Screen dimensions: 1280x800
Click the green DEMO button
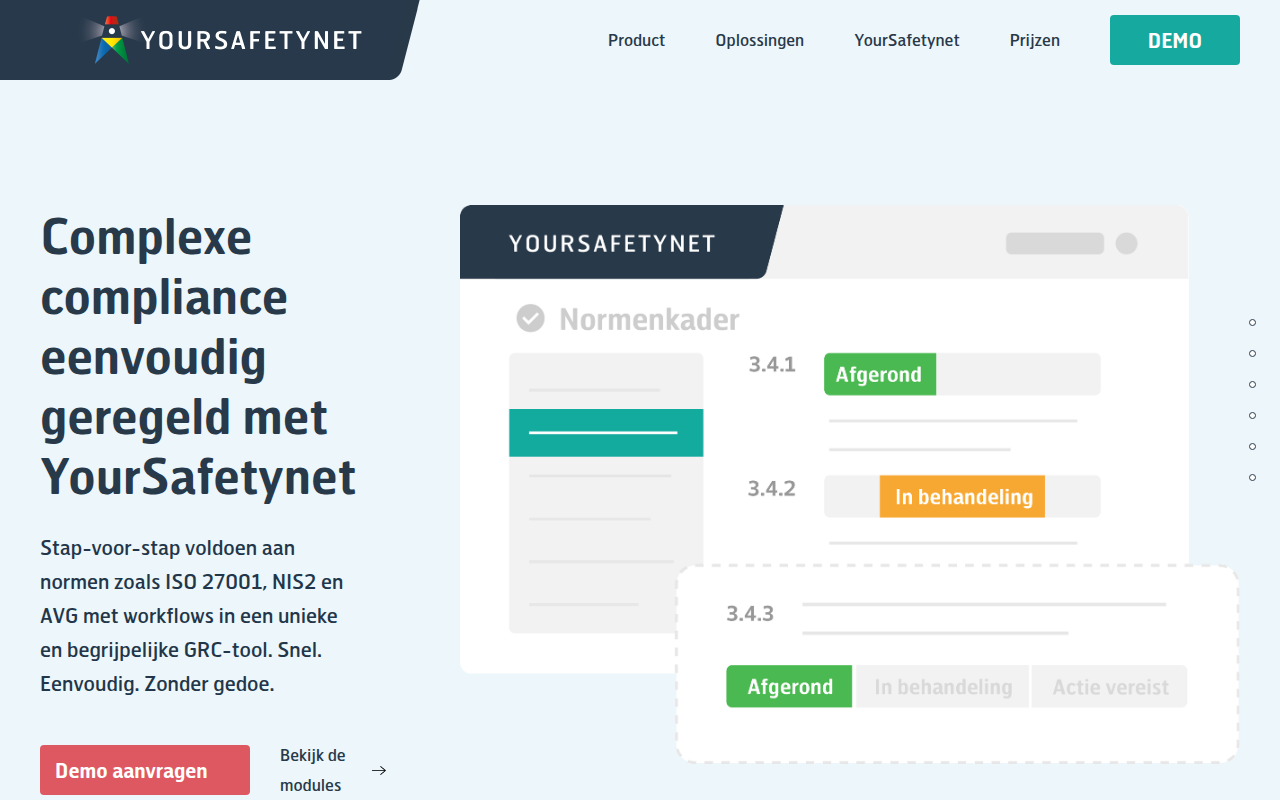[x=1175, y=40]
